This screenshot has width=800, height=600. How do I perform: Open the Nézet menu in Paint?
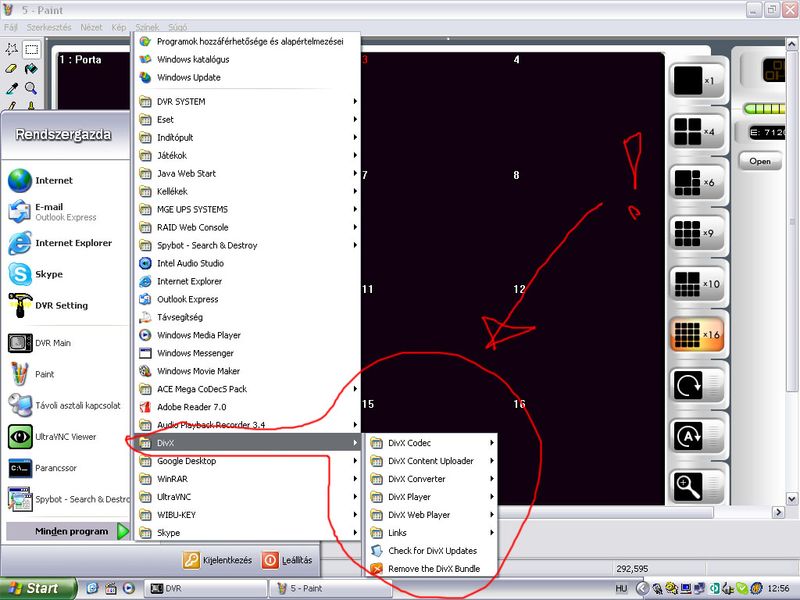[91, 28]
